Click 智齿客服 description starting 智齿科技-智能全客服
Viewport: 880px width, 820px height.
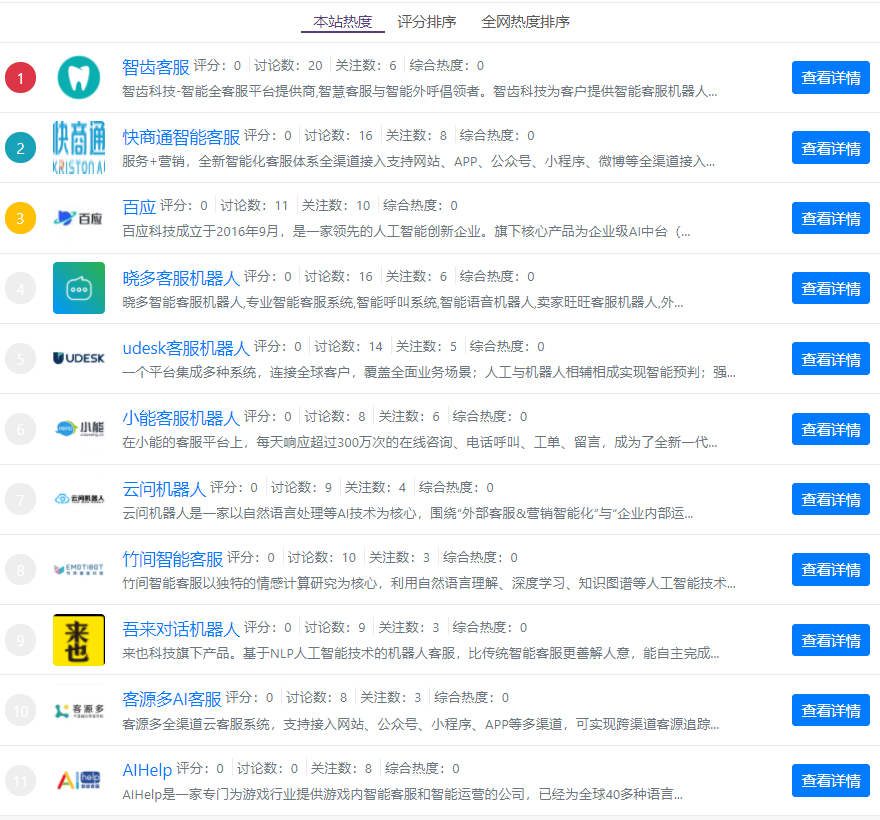tap(420, 91)
